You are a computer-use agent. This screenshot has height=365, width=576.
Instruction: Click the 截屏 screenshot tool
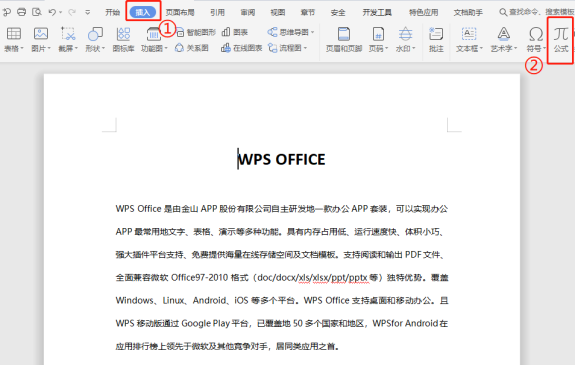coord(68,34)
